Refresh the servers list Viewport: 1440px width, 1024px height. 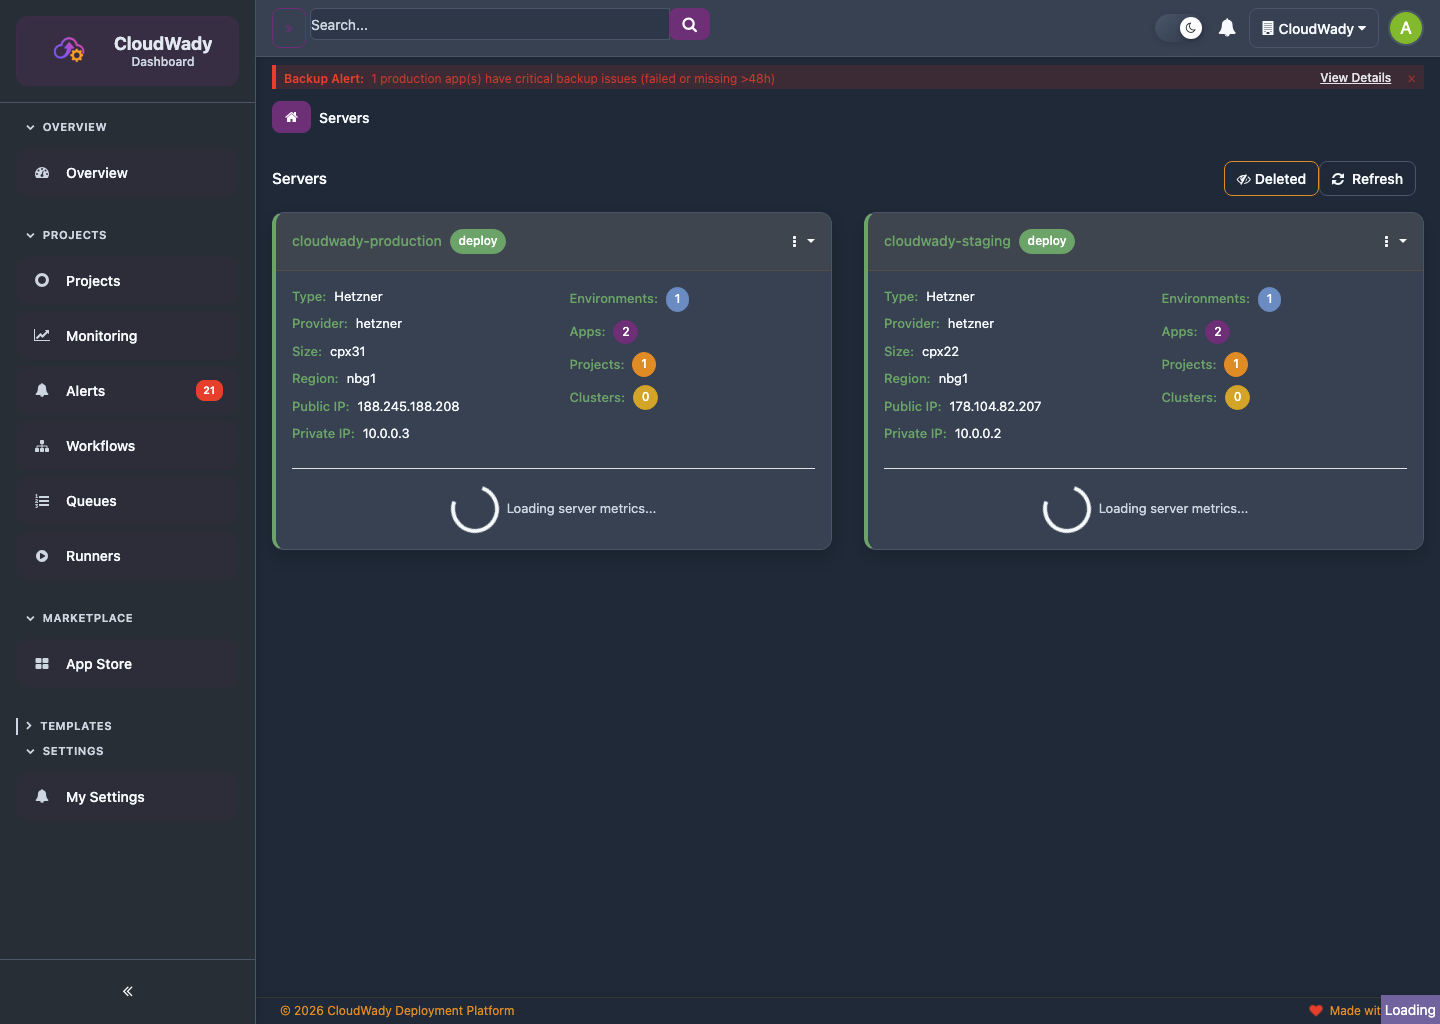click(x=1367, y=179)
